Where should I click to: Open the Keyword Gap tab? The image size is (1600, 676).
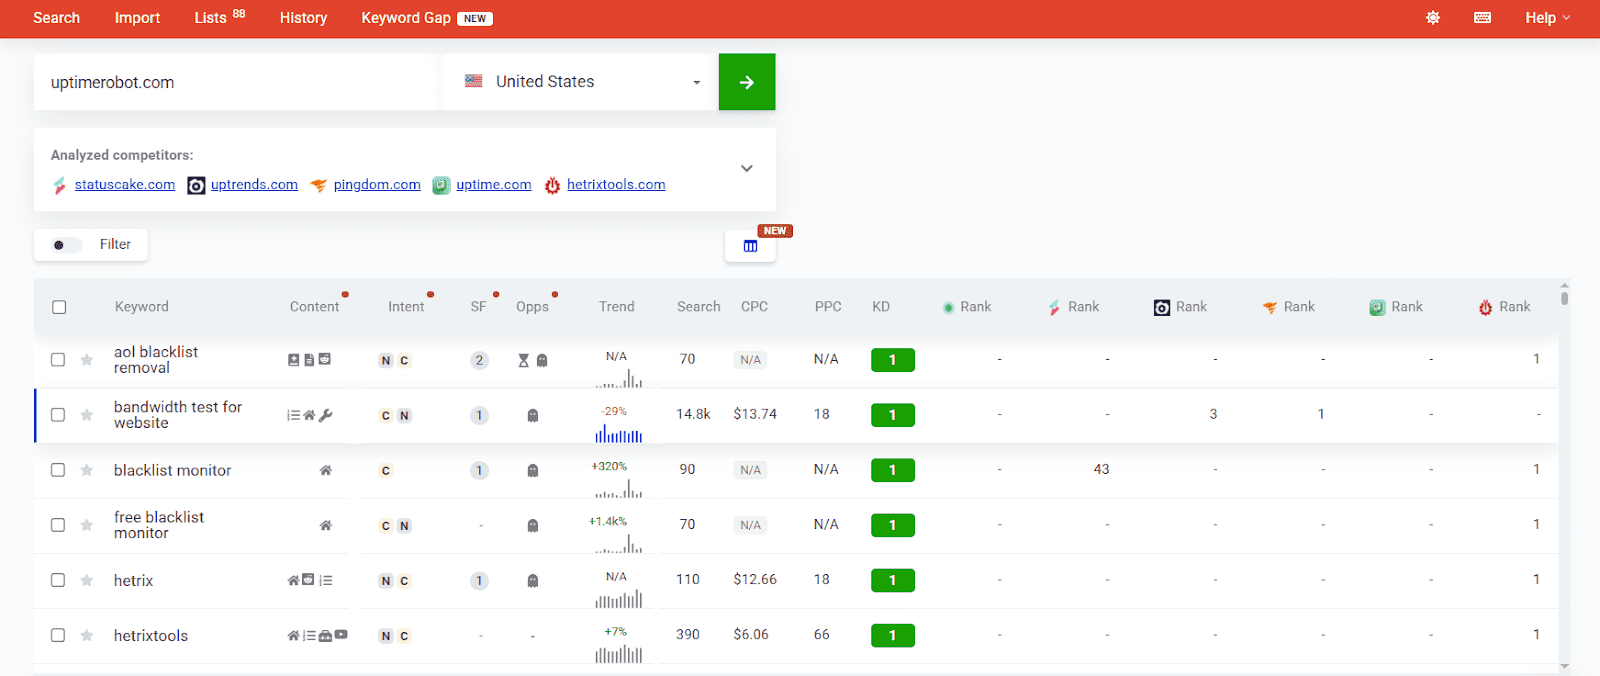[427, 18]
